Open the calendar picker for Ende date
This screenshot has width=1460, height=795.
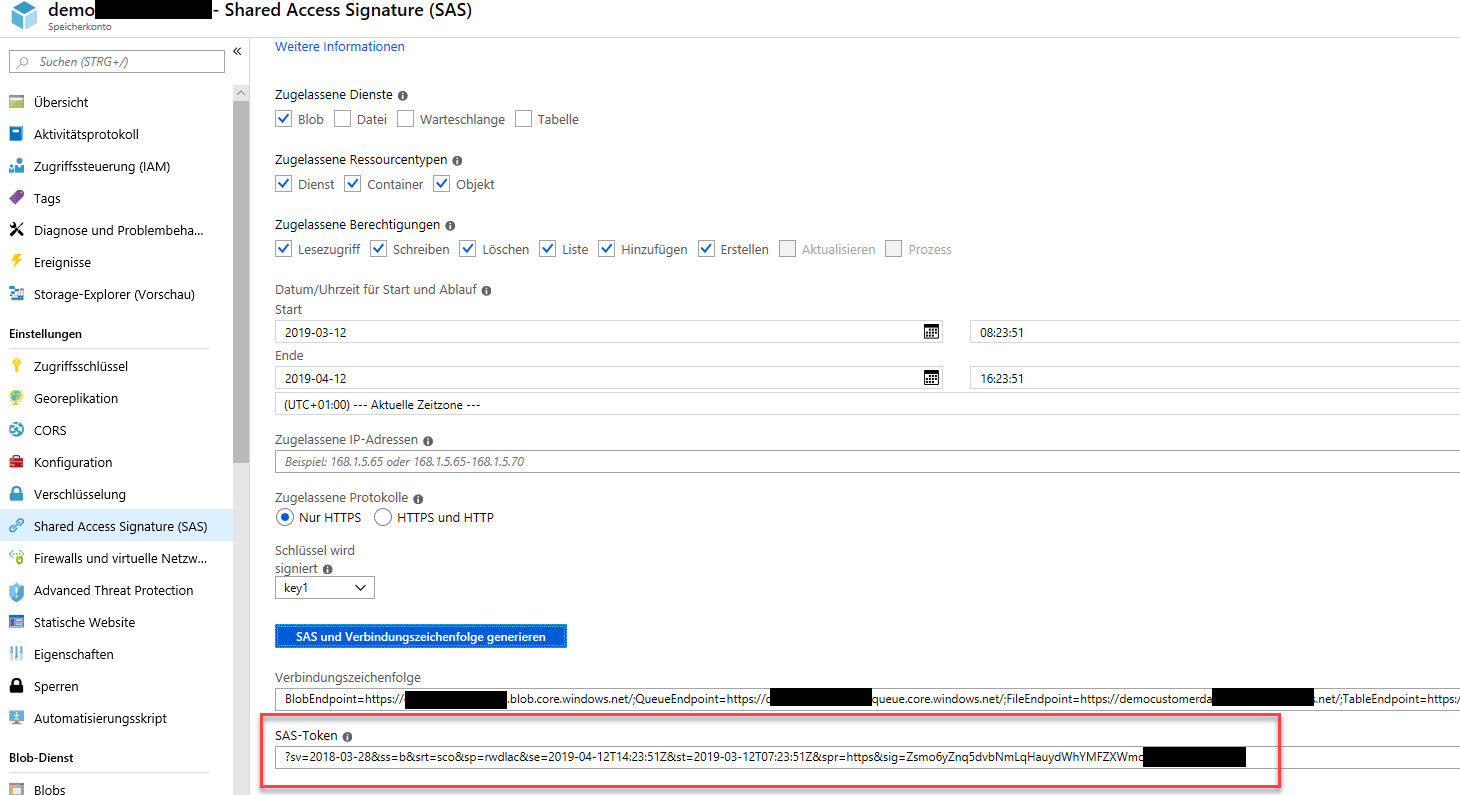(x=931, y=378)
